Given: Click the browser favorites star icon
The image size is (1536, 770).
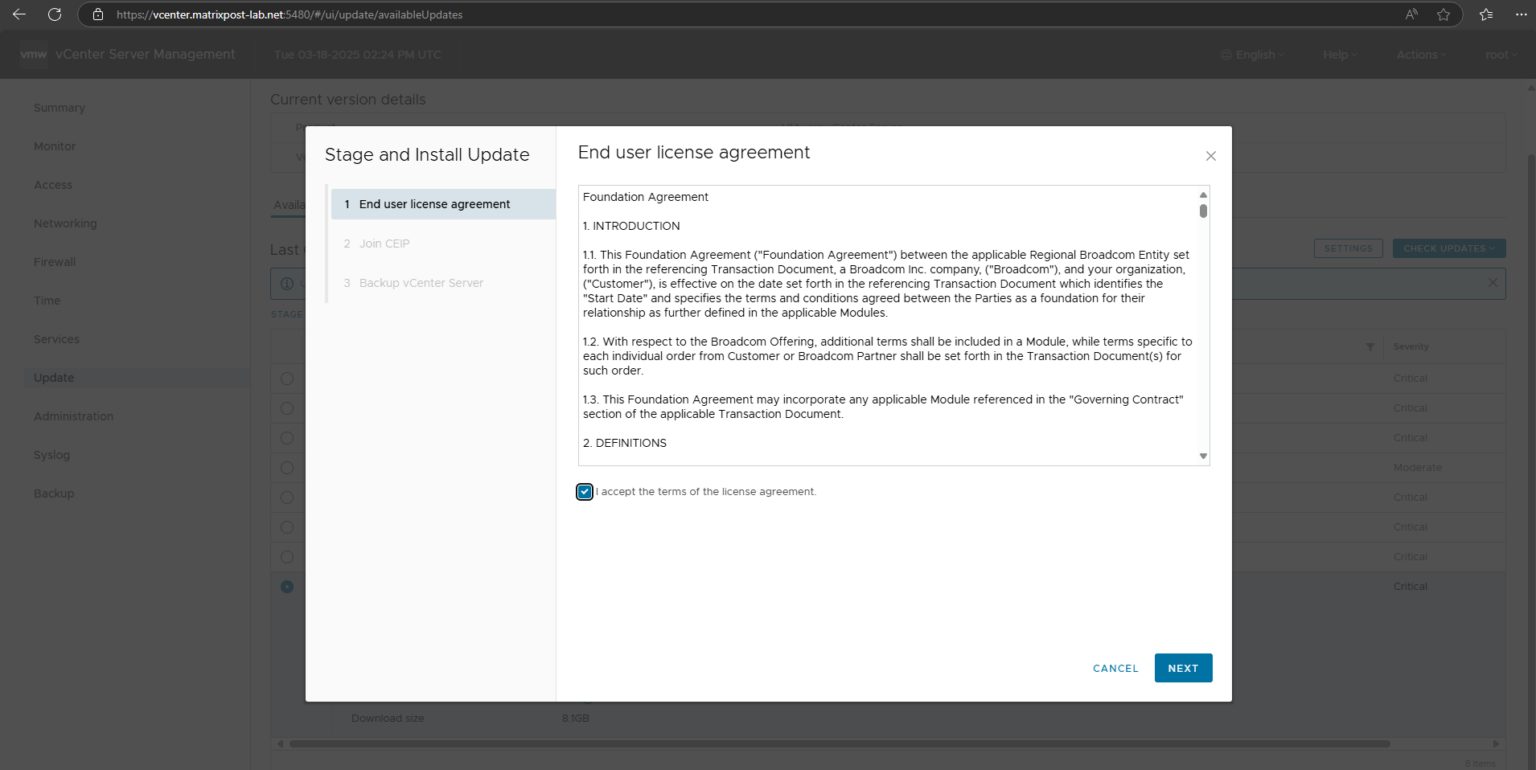Looking at the screenshot, I should [x=1443, y=14].
